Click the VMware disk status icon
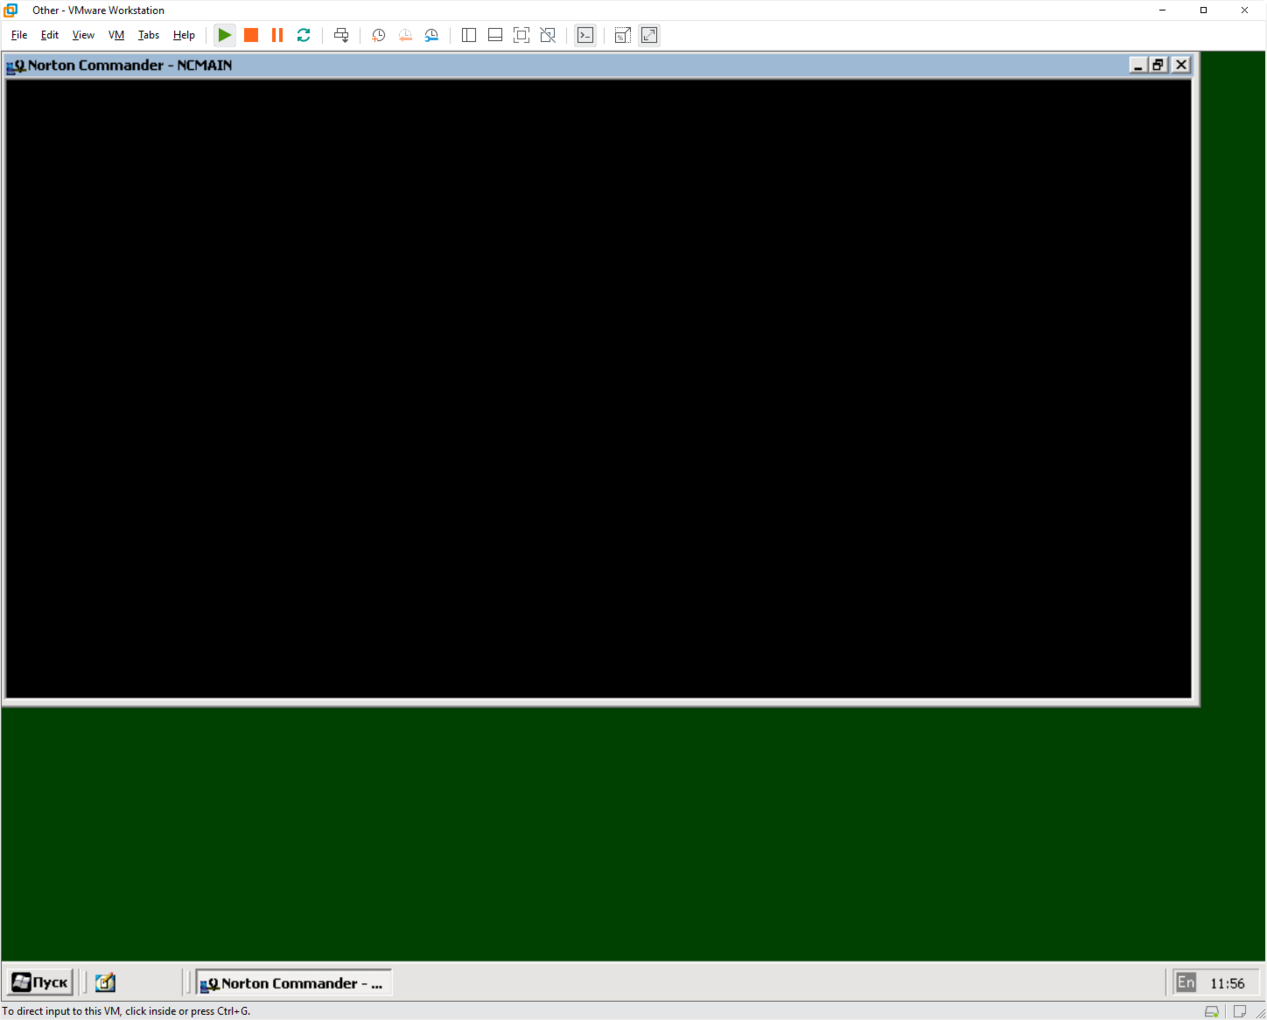Image resolution: width=1267 pixels, height=1020 pixels. coord(1212,1011)
